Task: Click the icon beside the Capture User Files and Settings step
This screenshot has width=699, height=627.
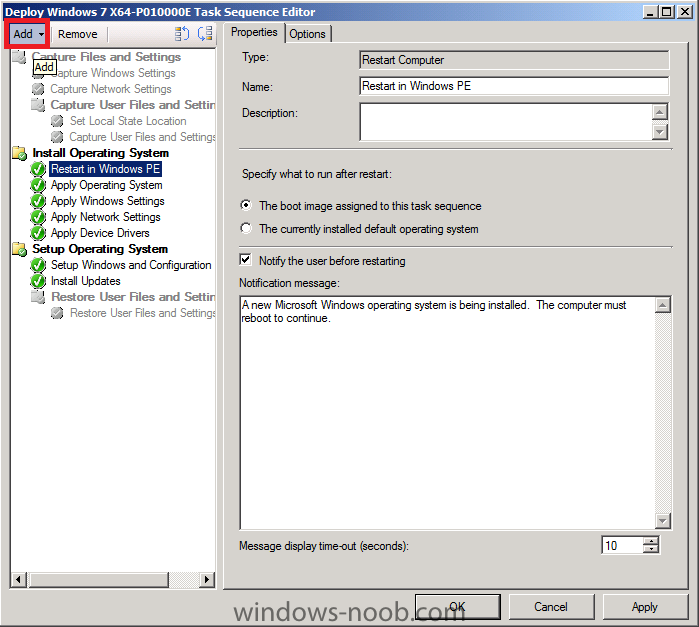Action: (x=57, y=137)
